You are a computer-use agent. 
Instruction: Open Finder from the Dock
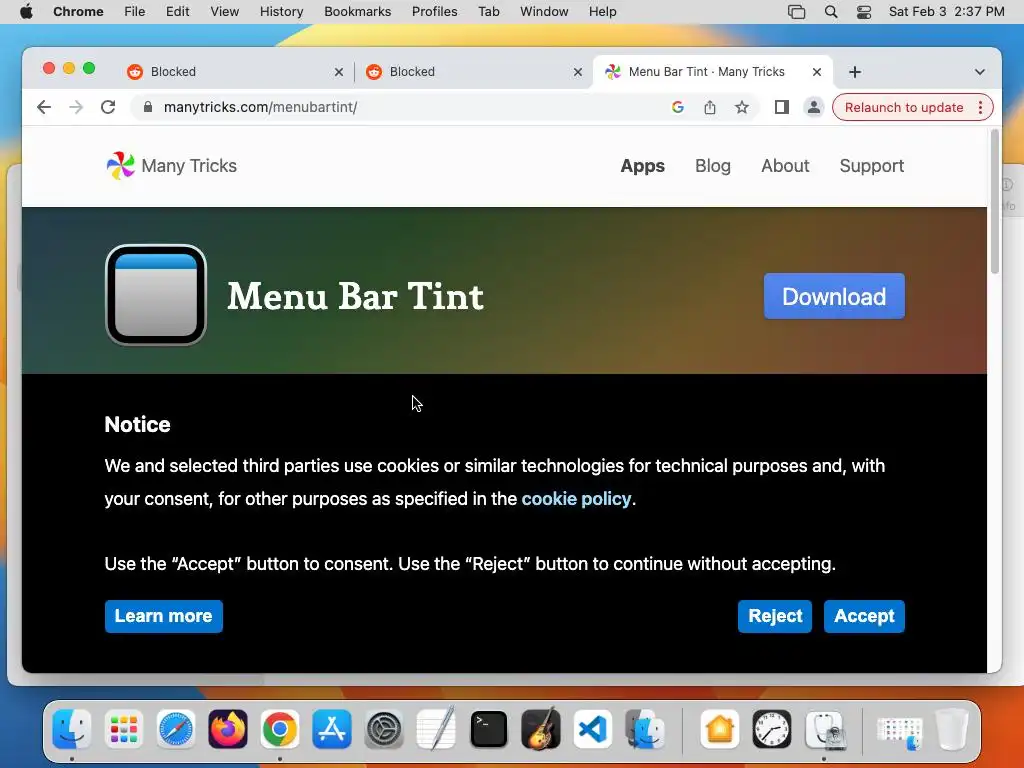coord(71,729)
